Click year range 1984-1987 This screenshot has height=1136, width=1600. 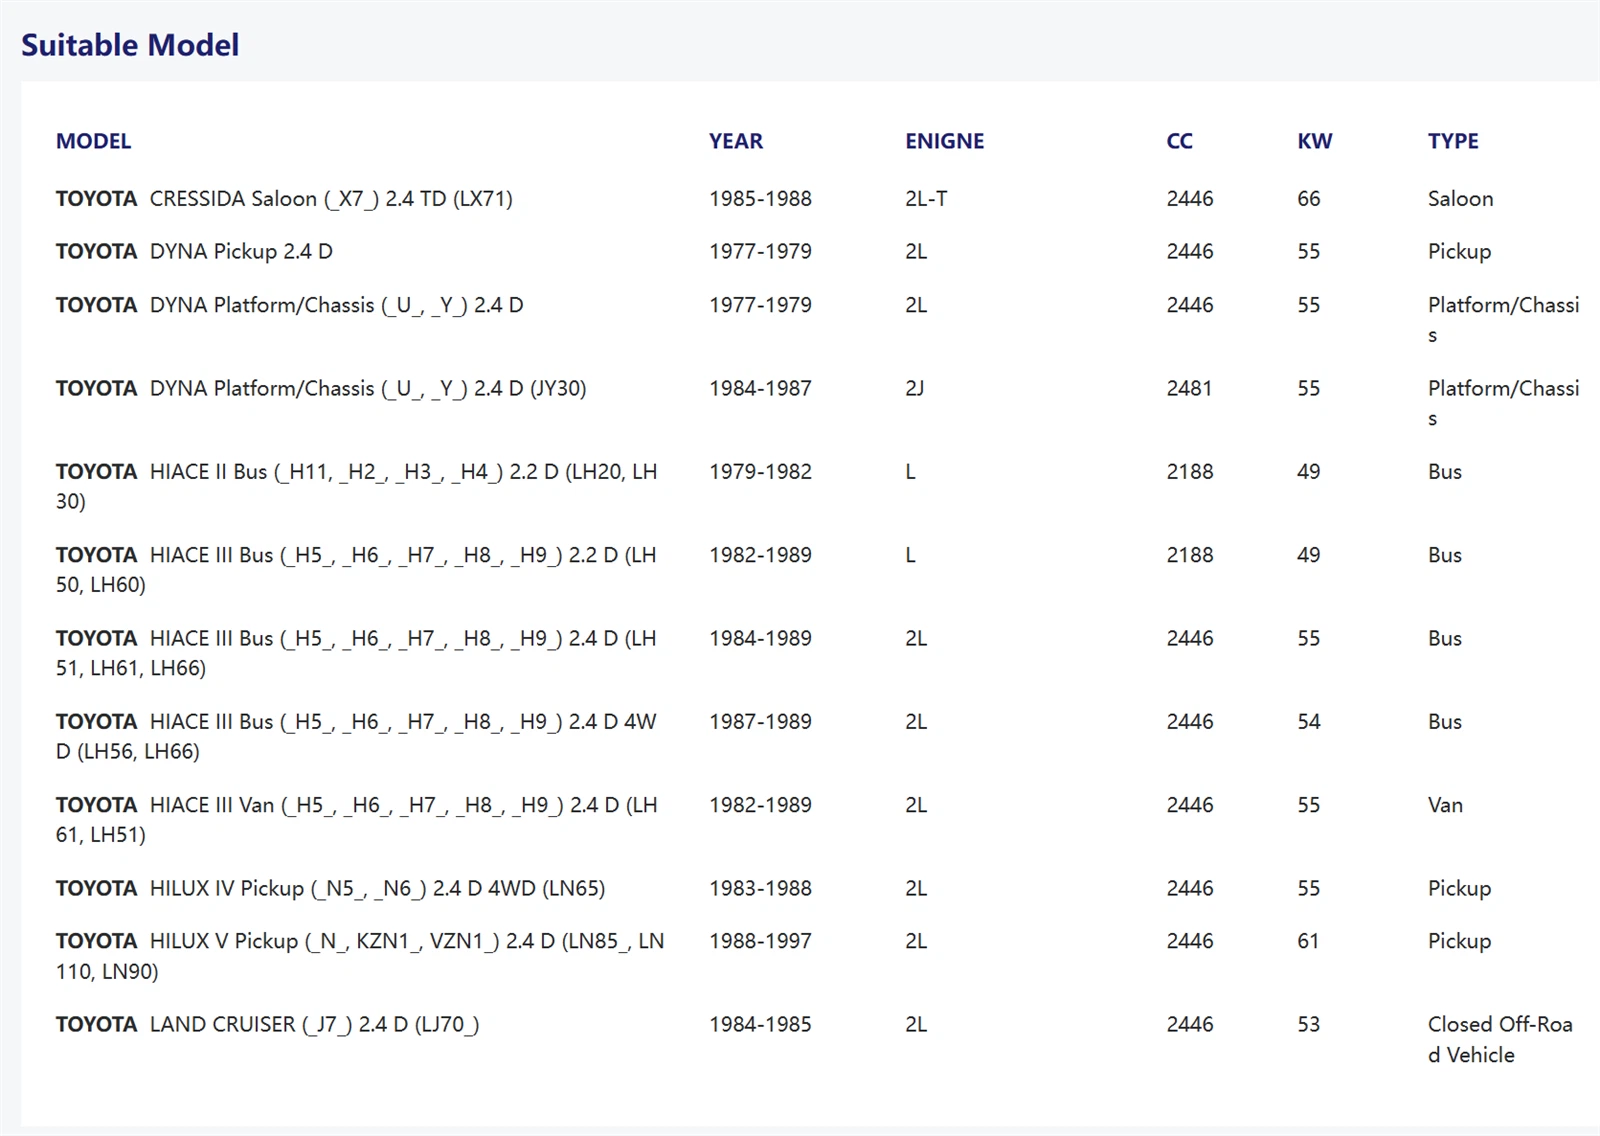tap(760, 388)
